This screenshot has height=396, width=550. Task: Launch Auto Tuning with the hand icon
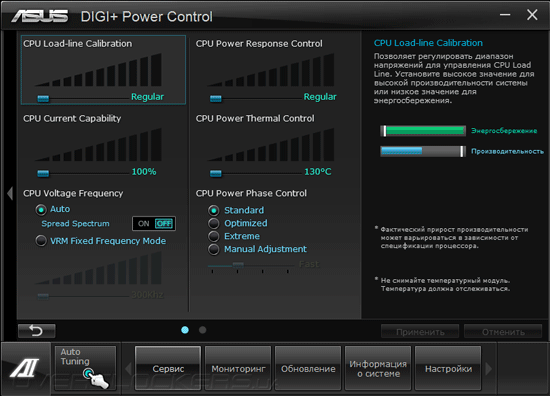(x=85, y=368)
